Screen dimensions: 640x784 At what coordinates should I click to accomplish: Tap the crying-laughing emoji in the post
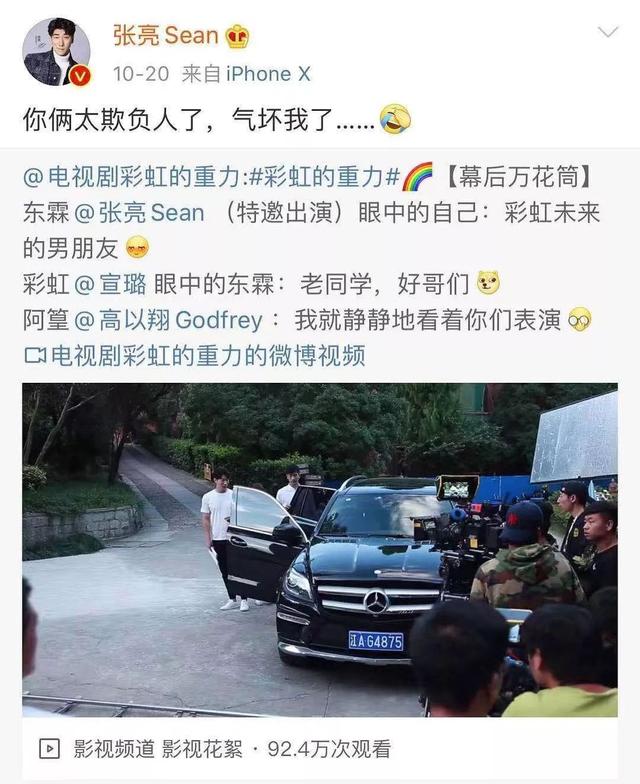(396, 120)
